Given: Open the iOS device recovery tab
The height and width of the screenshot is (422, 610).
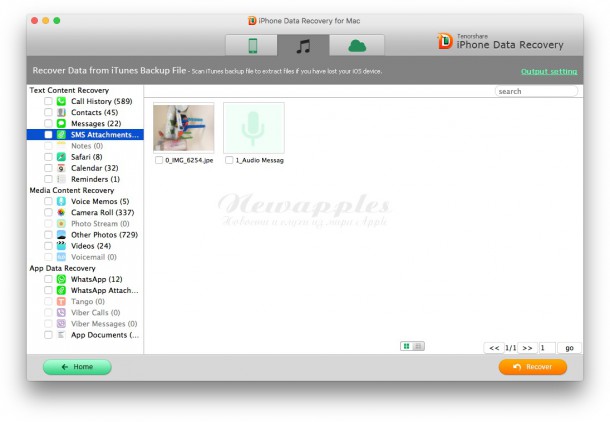Looking at the screenshot, I should pos(251,46).
